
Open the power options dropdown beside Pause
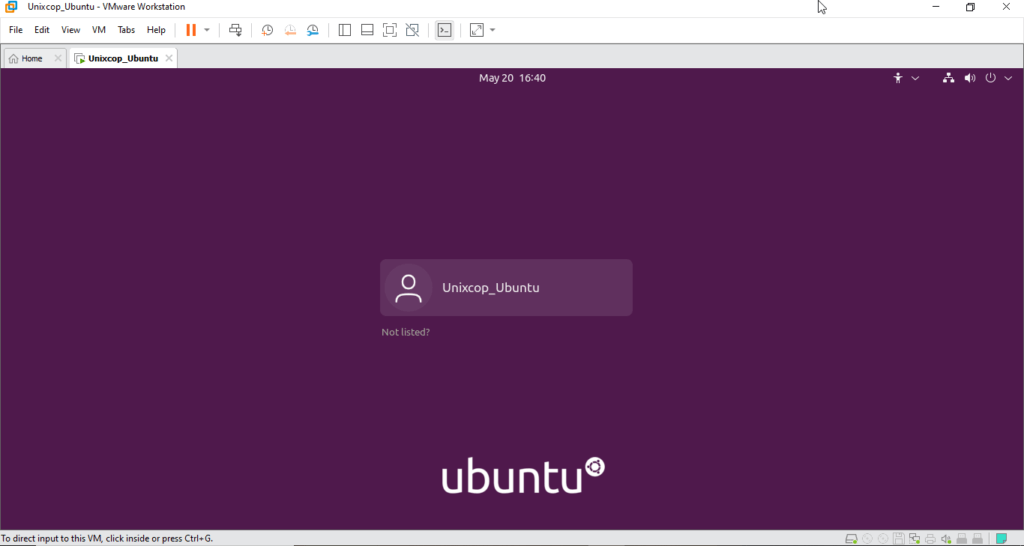point(207,30)
